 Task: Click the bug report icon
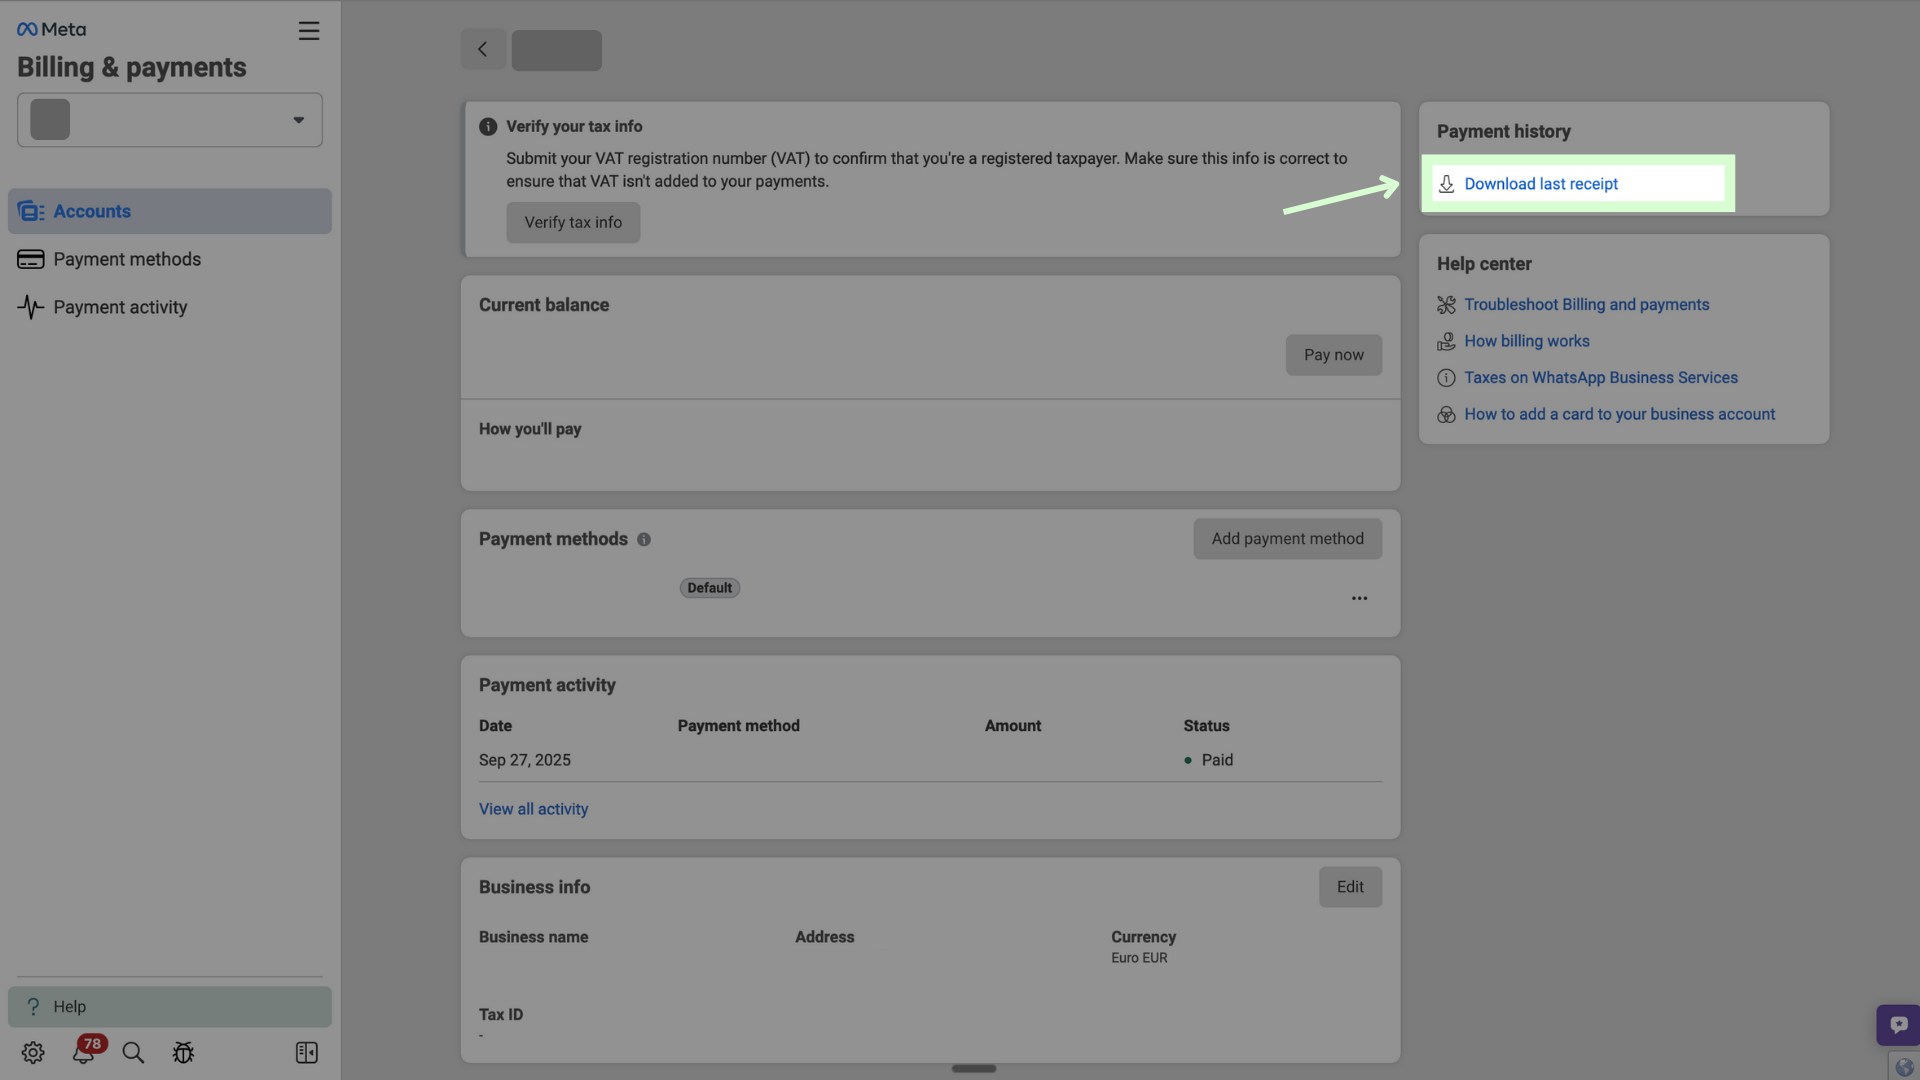coord(183,1053)
